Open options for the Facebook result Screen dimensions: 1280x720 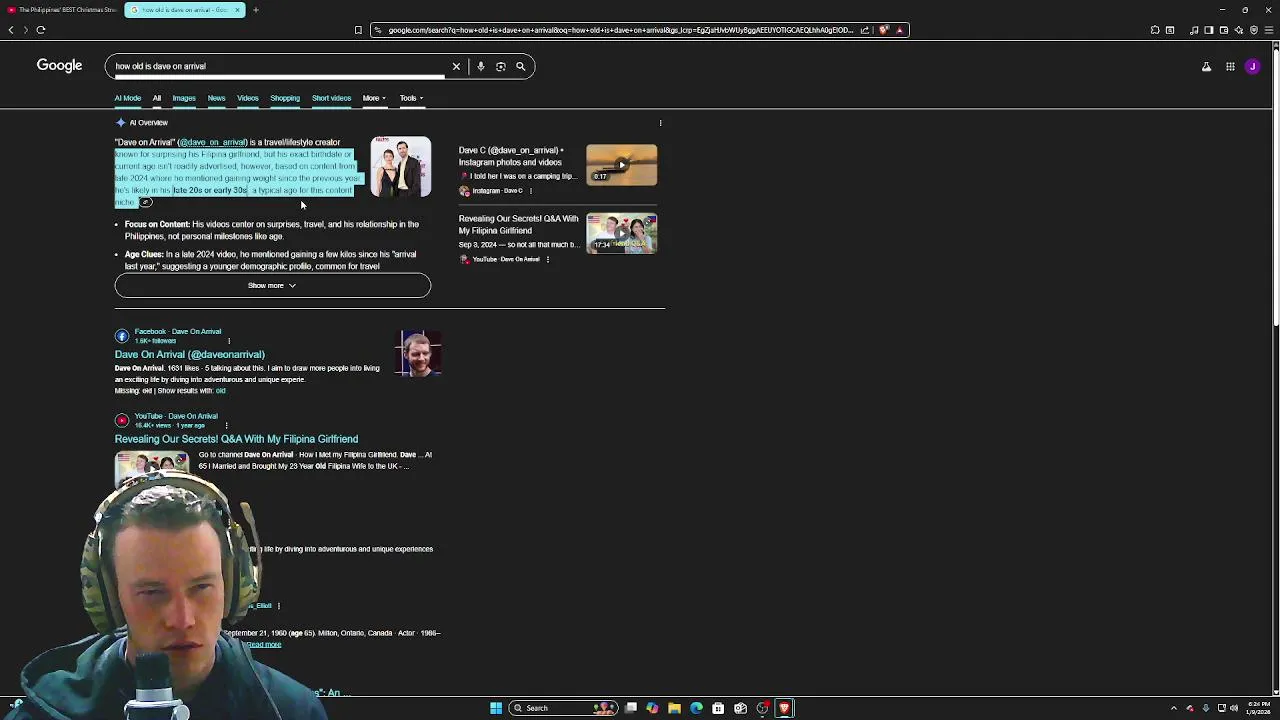click(229, 341)
